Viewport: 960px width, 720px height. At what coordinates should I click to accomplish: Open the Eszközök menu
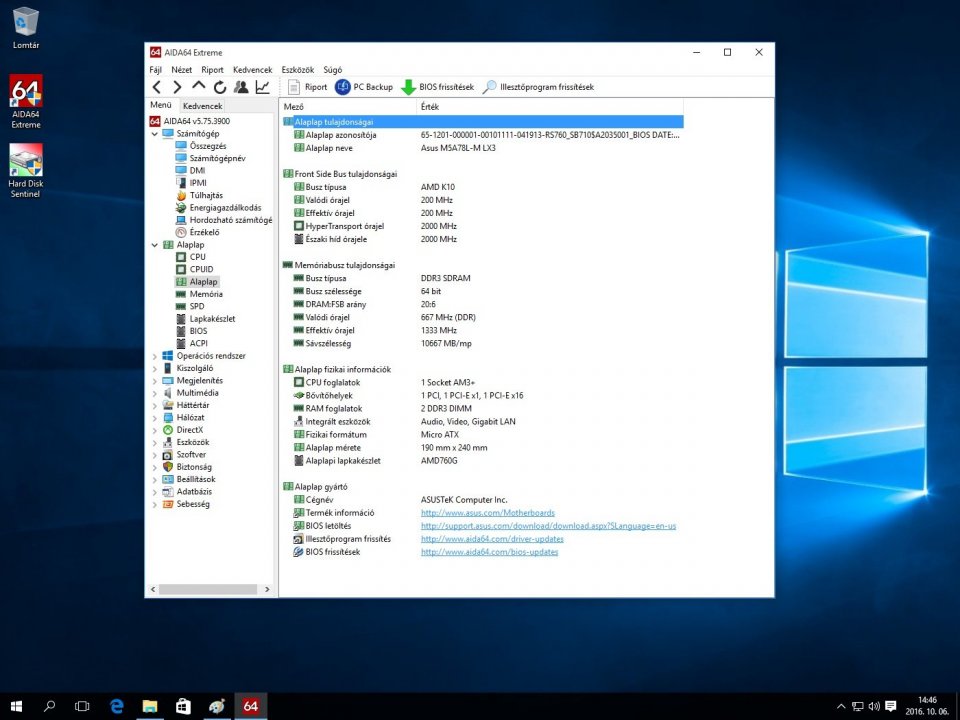pos(298,70)
